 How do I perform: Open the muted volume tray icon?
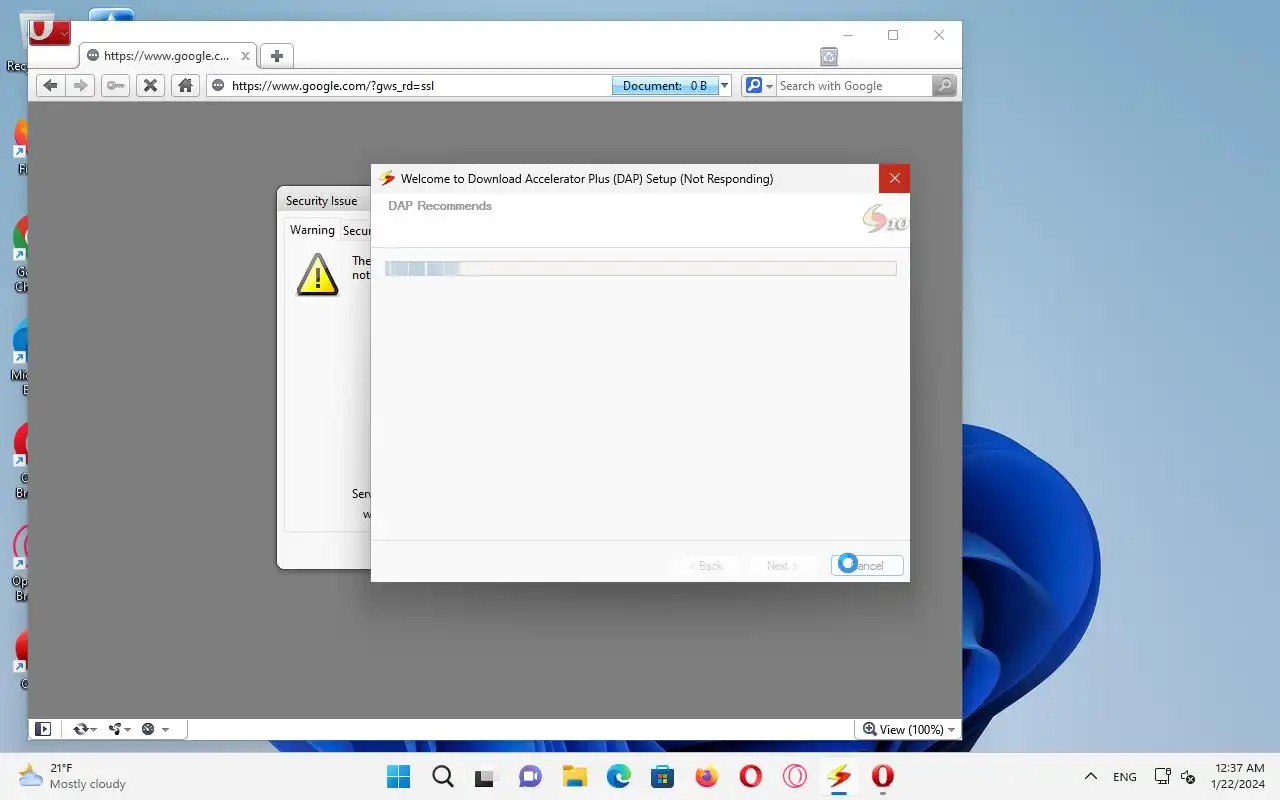click(1188, 777)
